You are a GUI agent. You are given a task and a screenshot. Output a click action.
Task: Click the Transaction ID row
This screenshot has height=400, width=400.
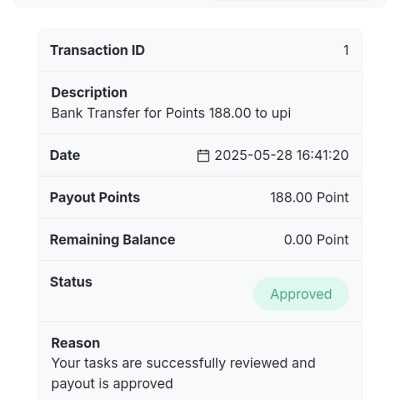tap(200, 50)
